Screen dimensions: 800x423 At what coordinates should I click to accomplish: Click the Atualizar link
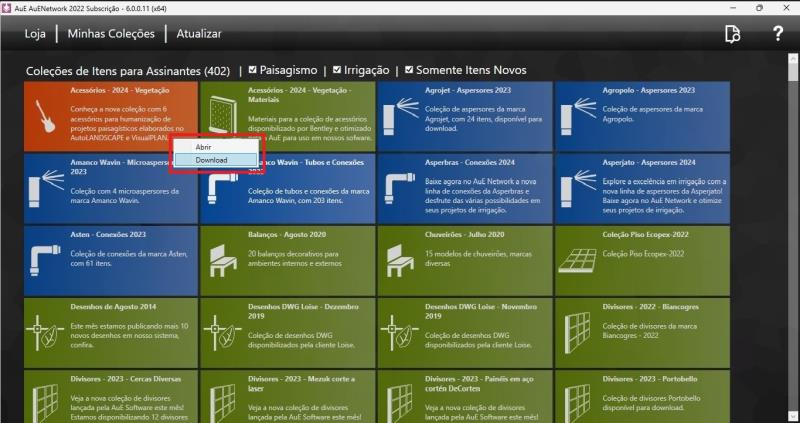coord(199,33)
